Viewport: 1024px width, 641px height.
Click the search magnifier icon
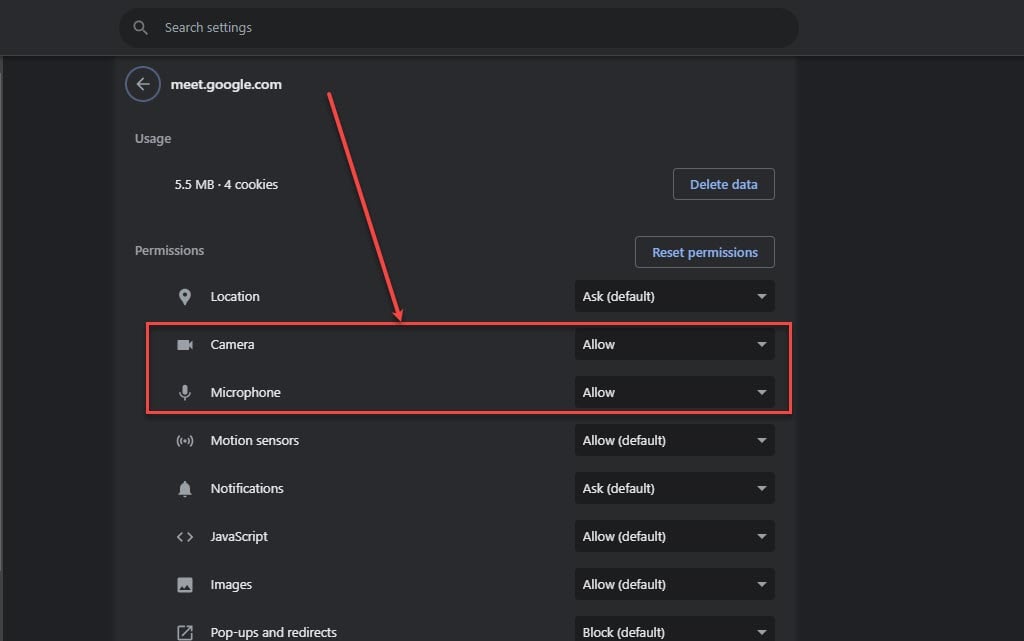(140, 27)
